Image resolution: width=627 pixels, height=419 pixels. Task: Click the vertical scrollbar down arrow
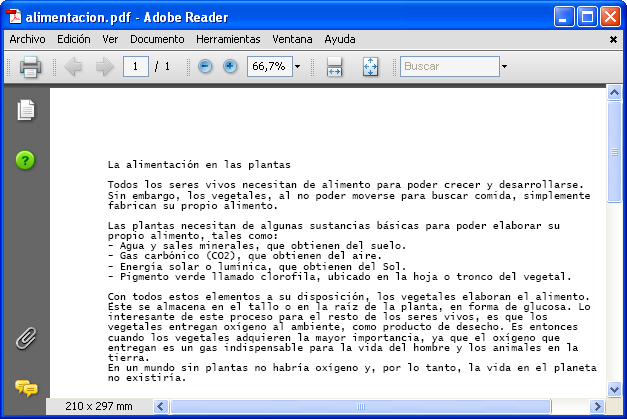[x=615, y=390]
